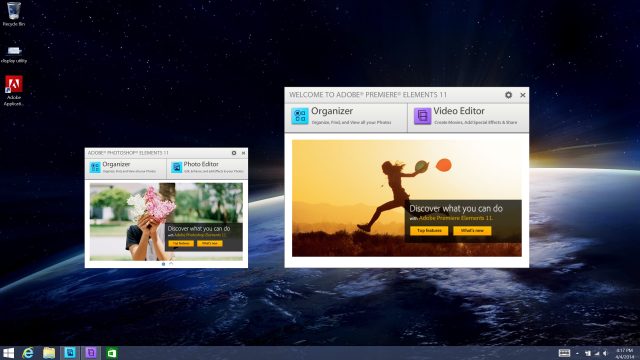Open the green Store app on the taskbar
The height and width of the screenshot is (360, 640).
111,353
